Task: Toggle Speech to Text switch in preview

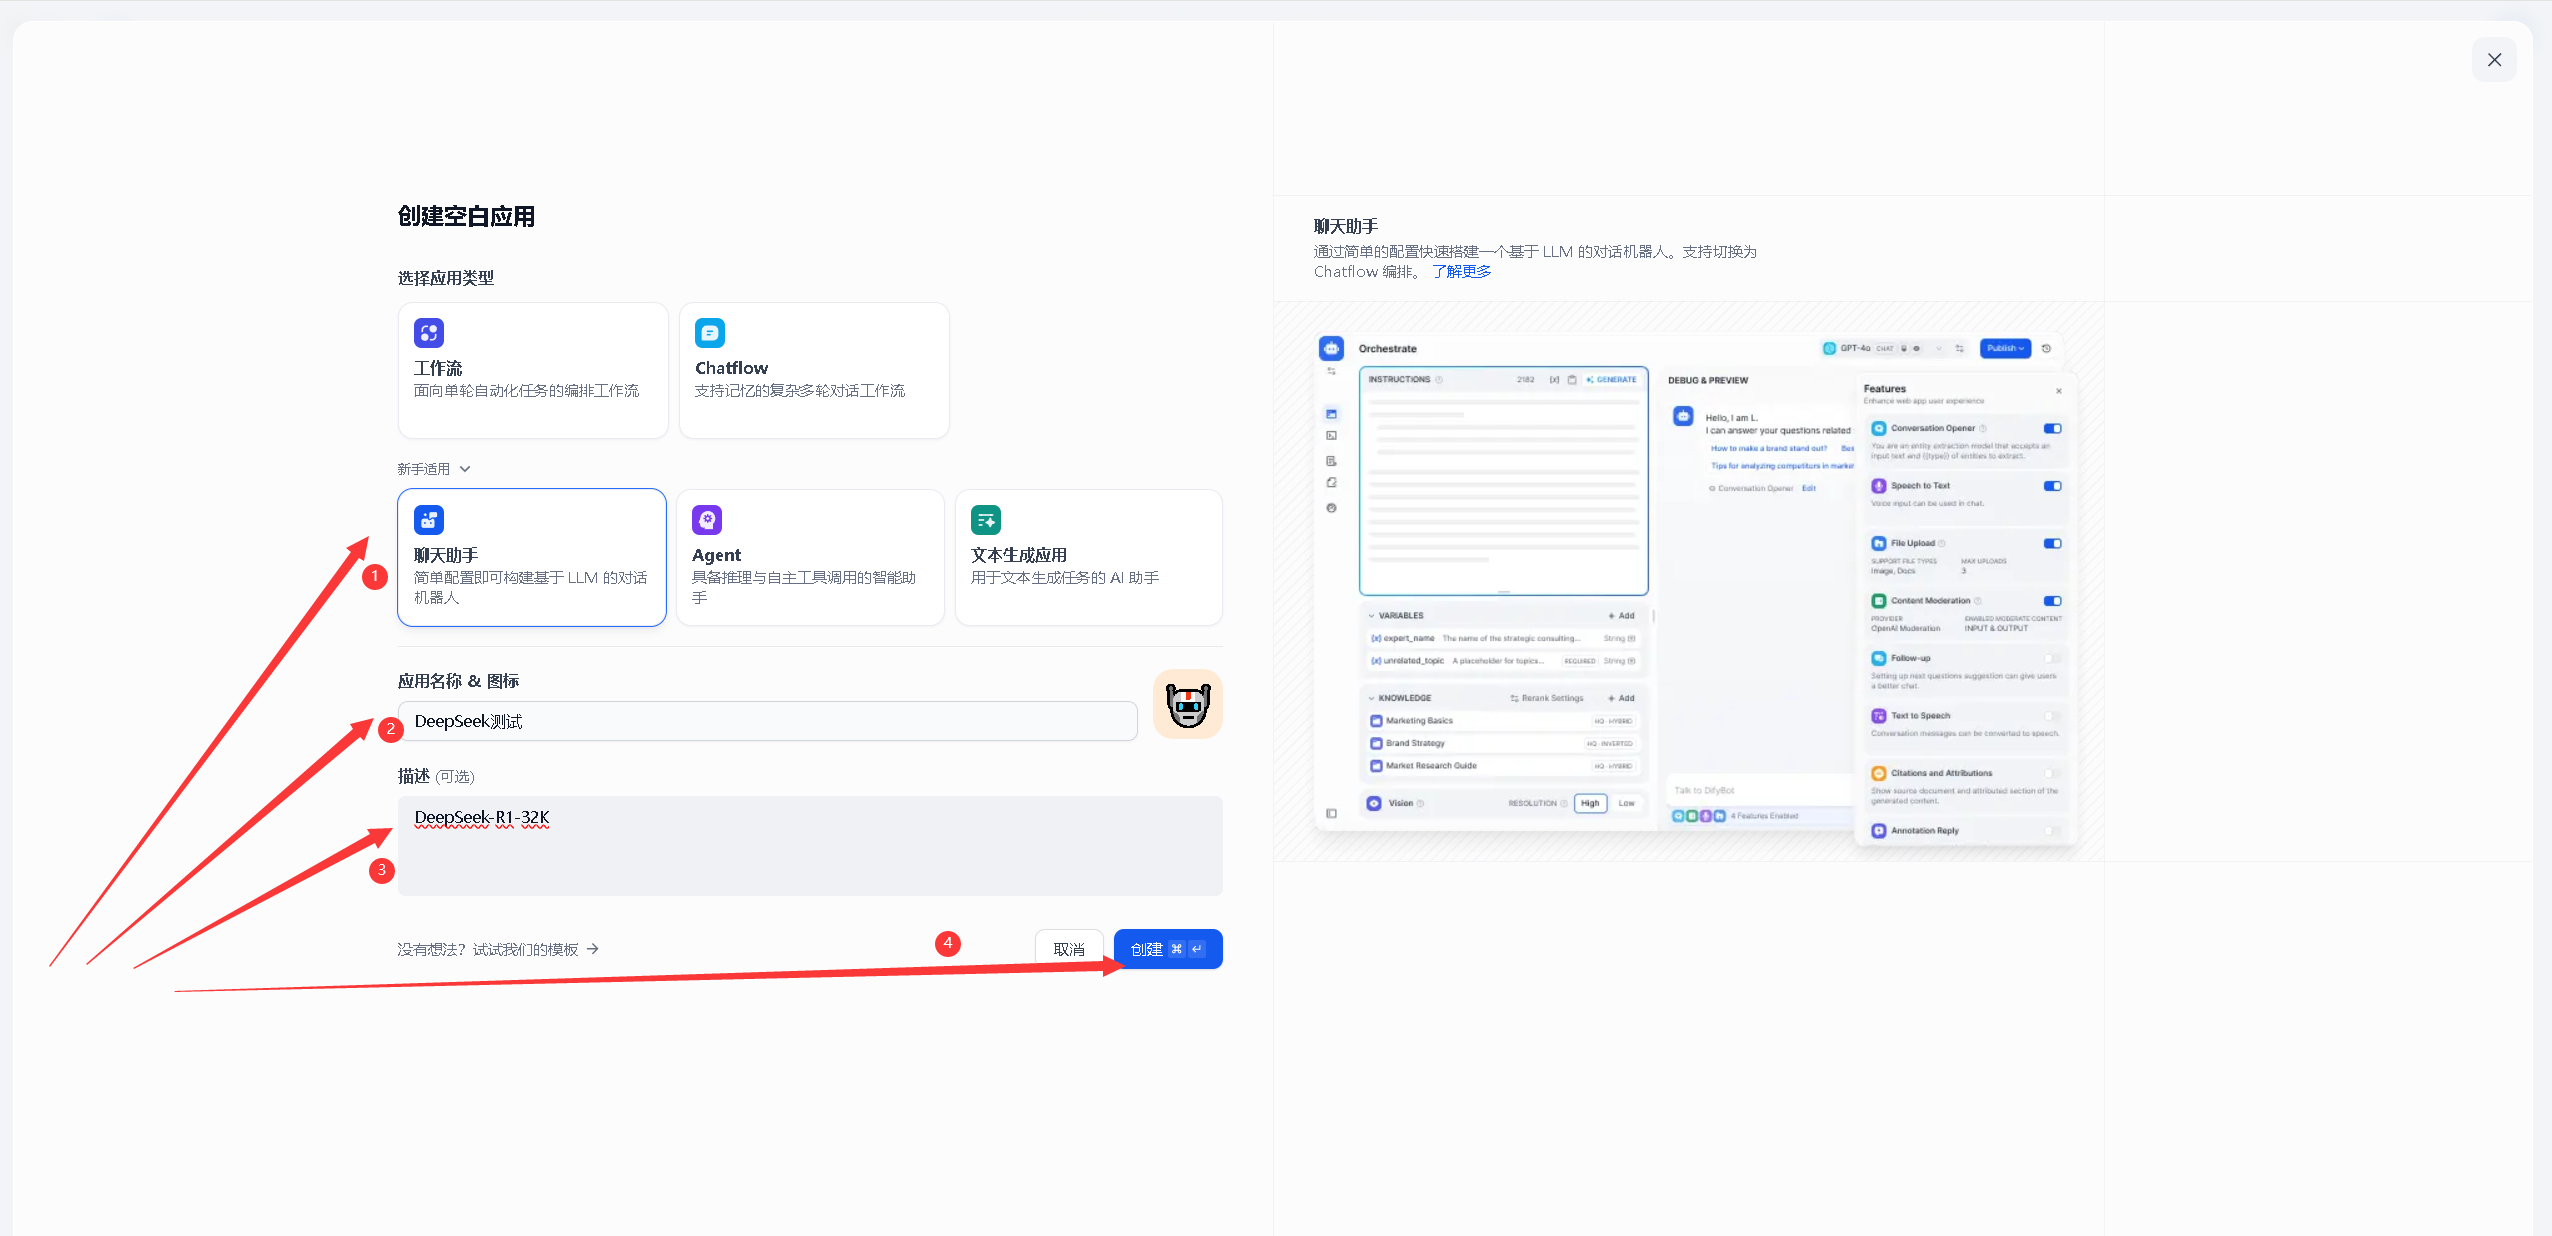Action: click(x=2052, y=486)
